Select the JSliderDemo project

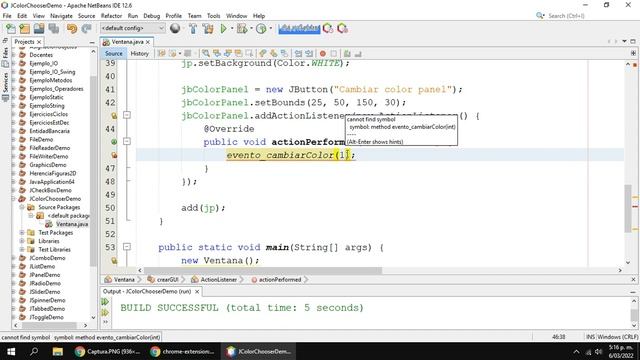(x=45, y=292)
